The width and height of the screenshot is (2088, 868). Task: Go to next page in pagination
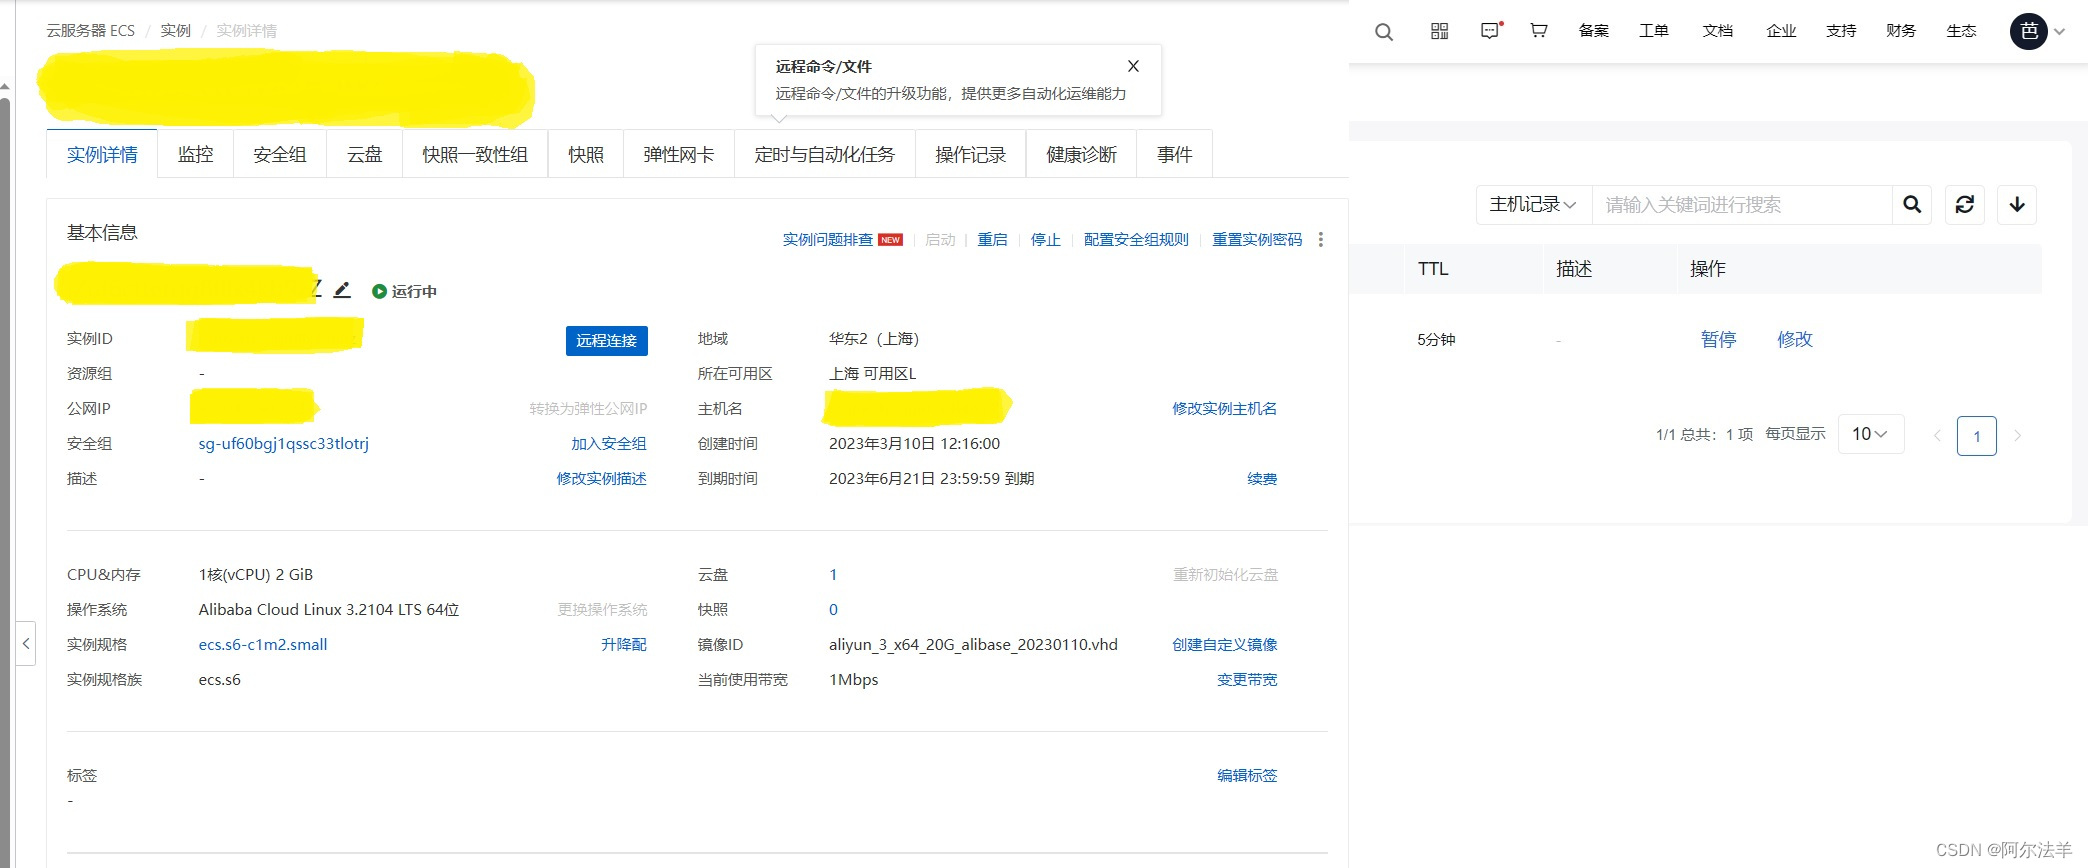(x=2017, y=436)
